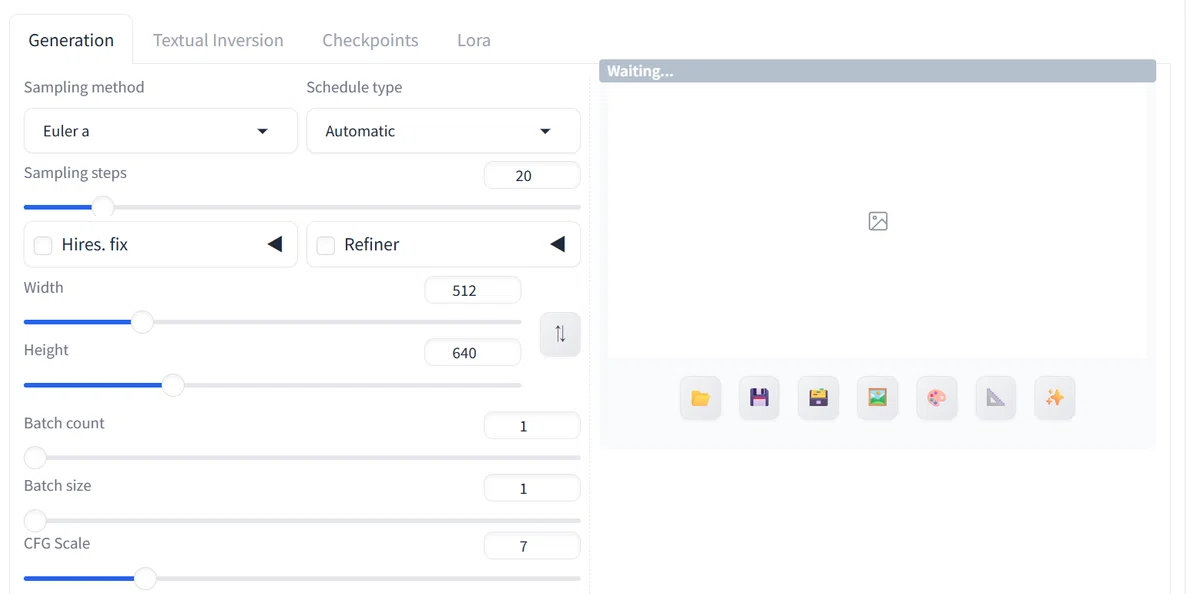Switch to the Textual Inversion tab
Viewport: 1200px width, 594px height.
coord(218,41)
